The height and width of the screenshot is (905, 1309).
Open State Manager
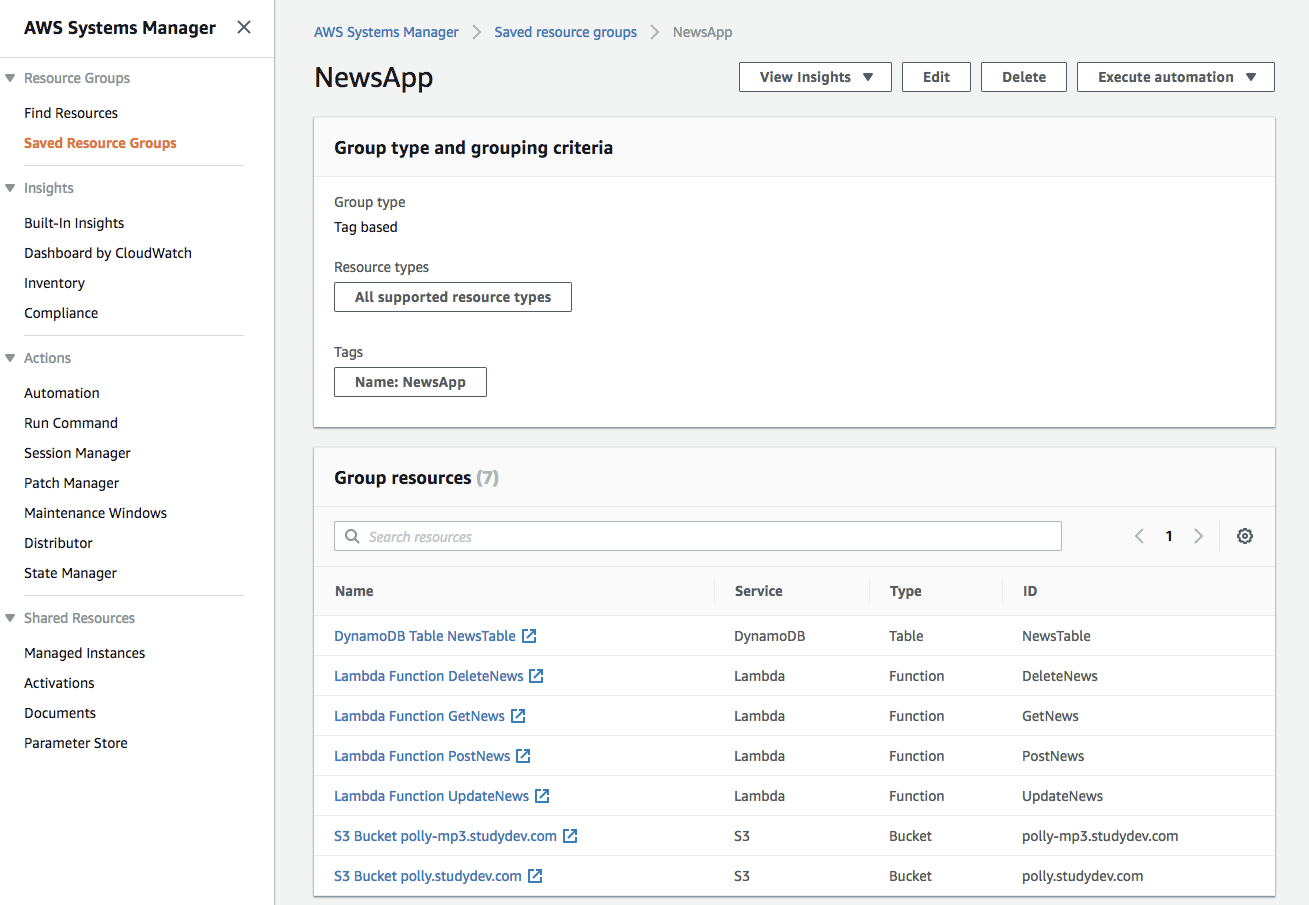pos(70,573)
